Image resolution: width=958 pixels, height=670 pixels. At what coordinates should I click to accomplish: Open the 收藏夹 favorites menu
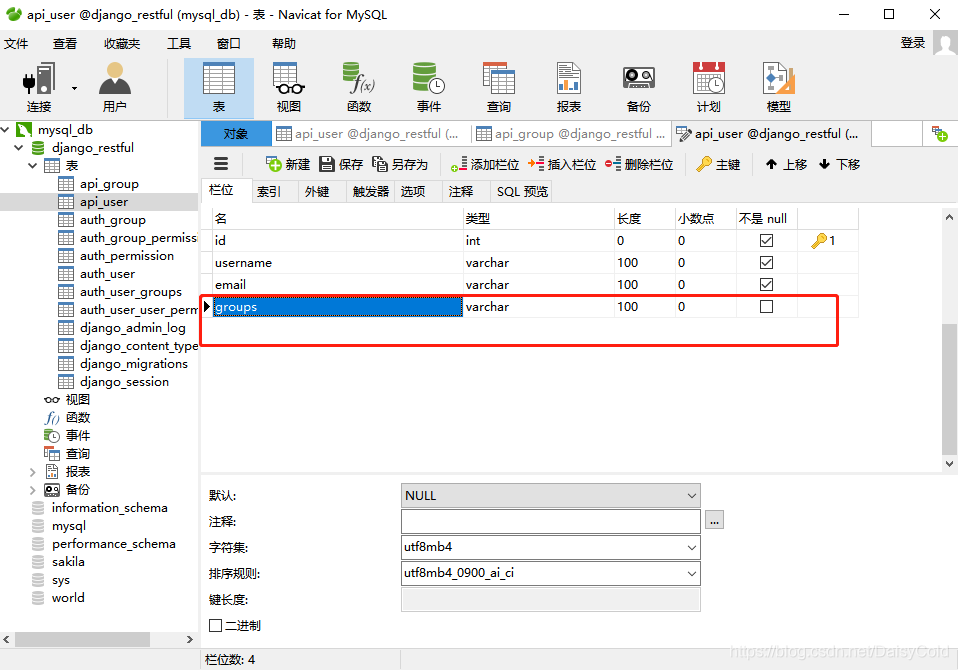[122, 43]
